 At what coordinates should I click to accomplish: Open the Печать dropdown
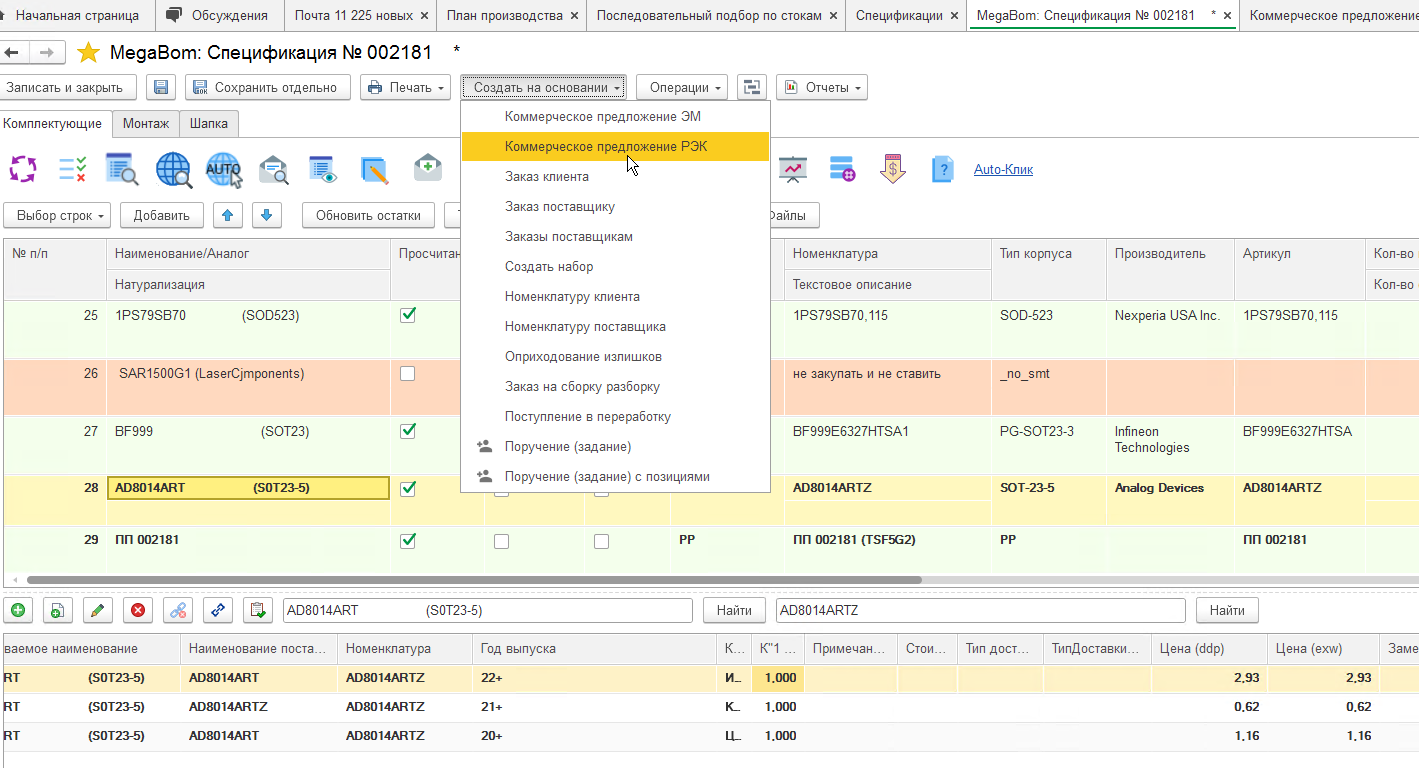click(x=405, y=88)
